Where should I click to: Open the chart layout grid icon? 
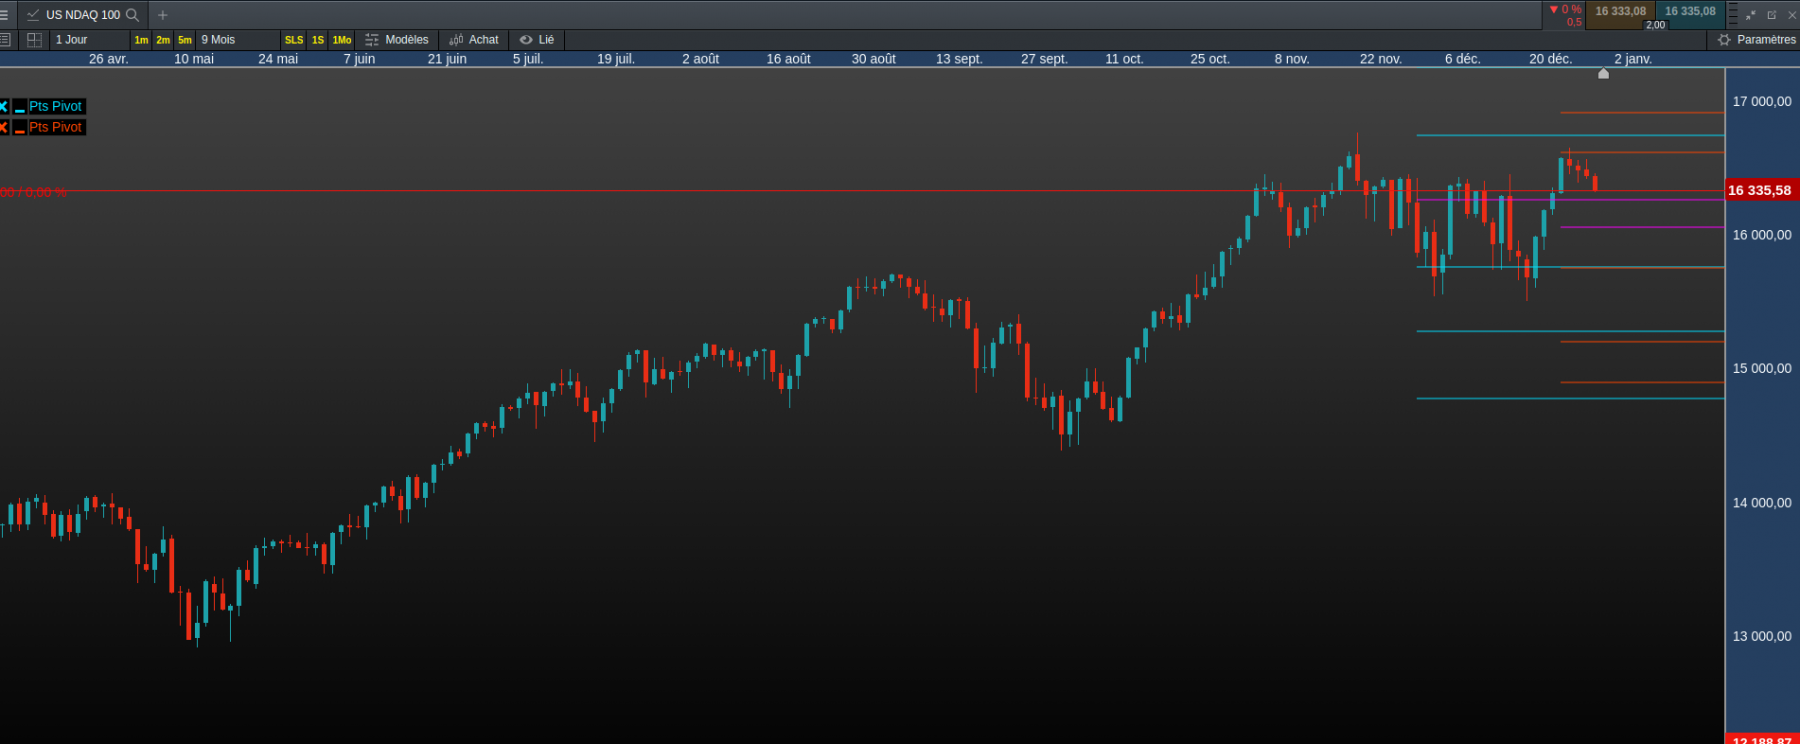click(34, 40)
